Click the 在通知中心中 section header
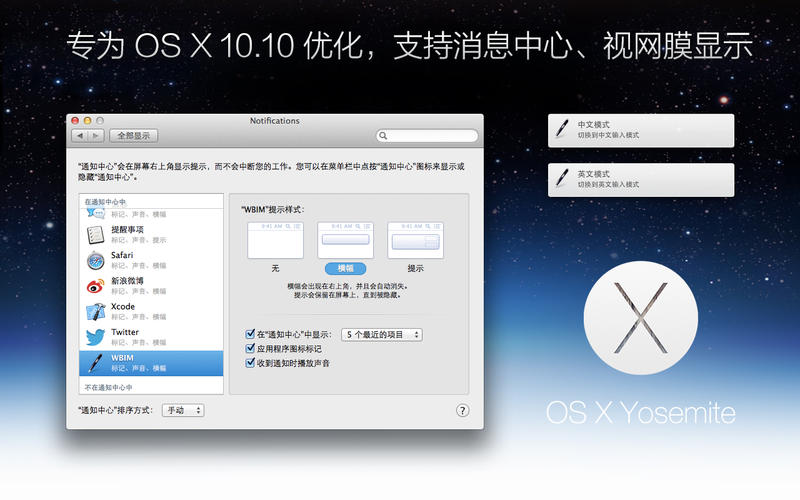 tap(105, 202)
